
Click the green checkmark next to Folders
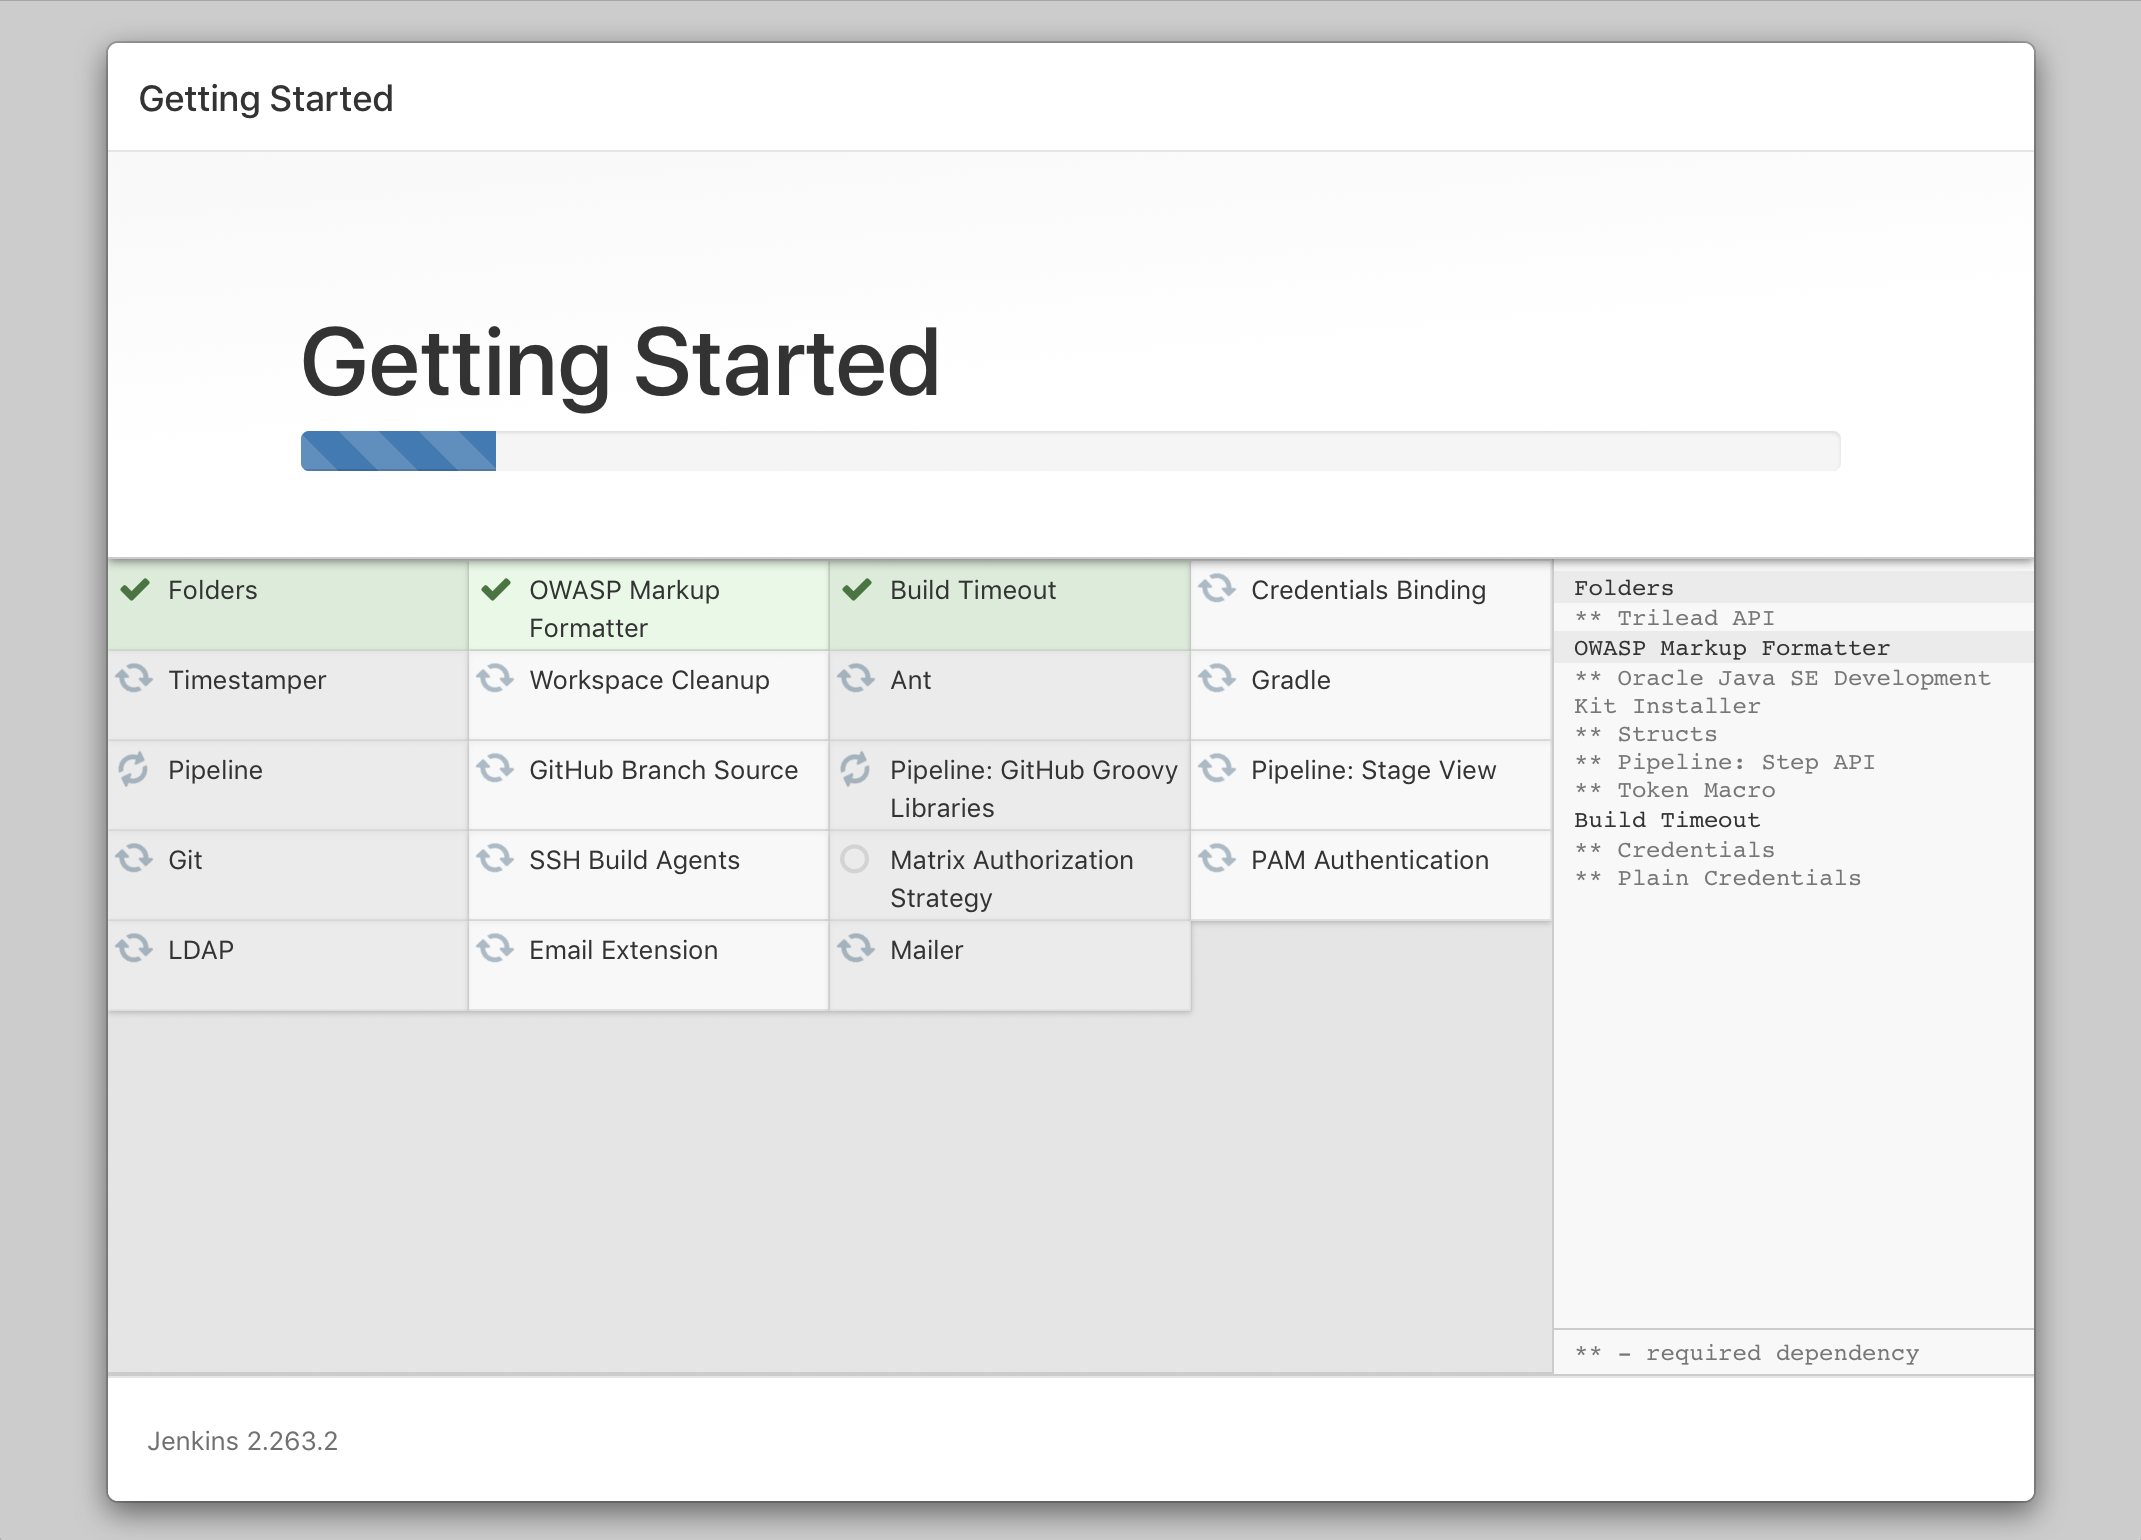[x=135, y=589]
